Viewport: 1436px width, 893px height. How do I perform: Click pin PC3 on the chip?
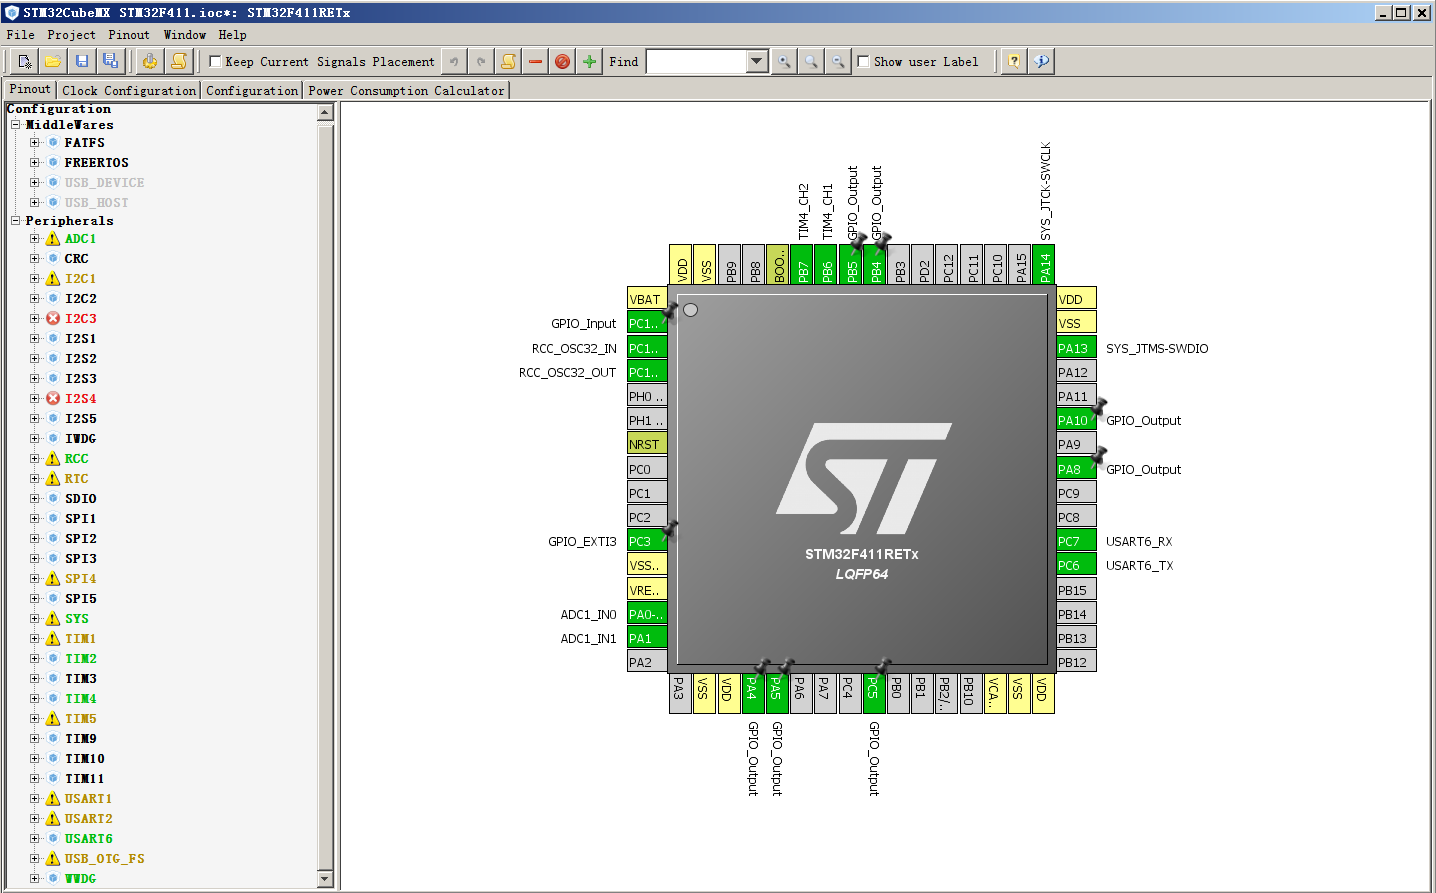tap(647, 541)
